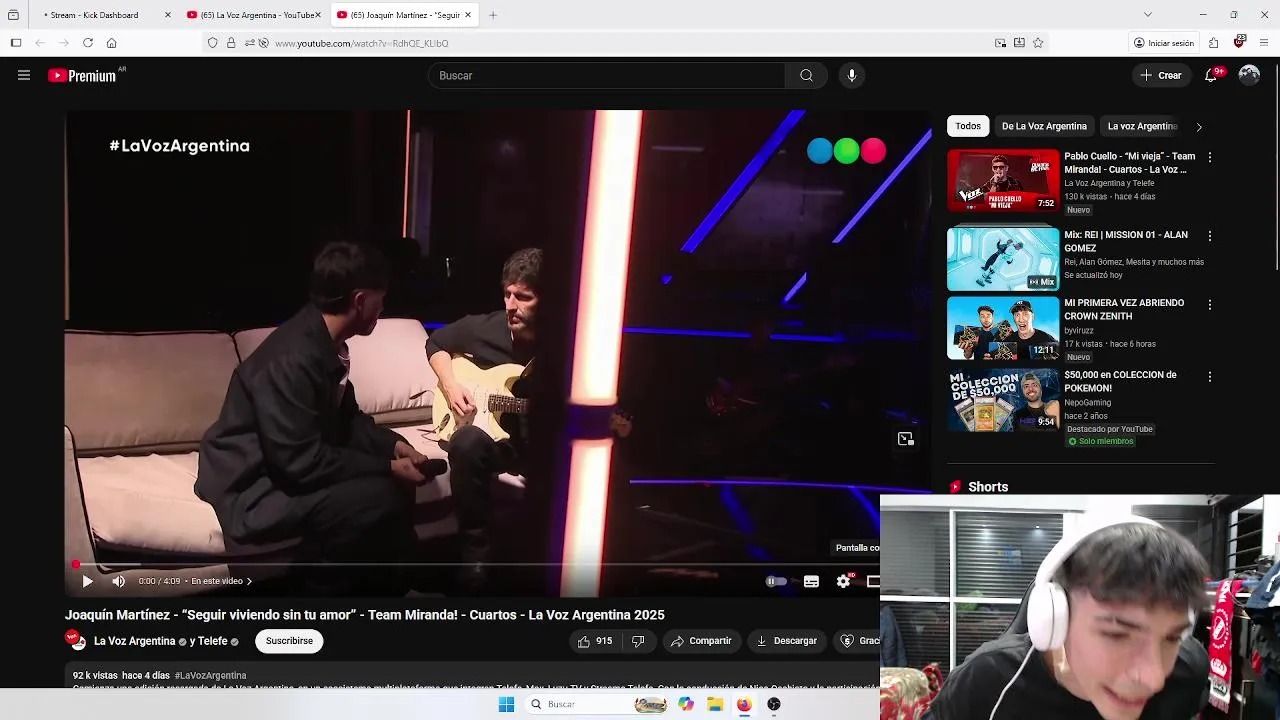Select the 'De La Voz Argentina' chip
Viewport: 1280px width, 720px height.
tap(1044, 126)
